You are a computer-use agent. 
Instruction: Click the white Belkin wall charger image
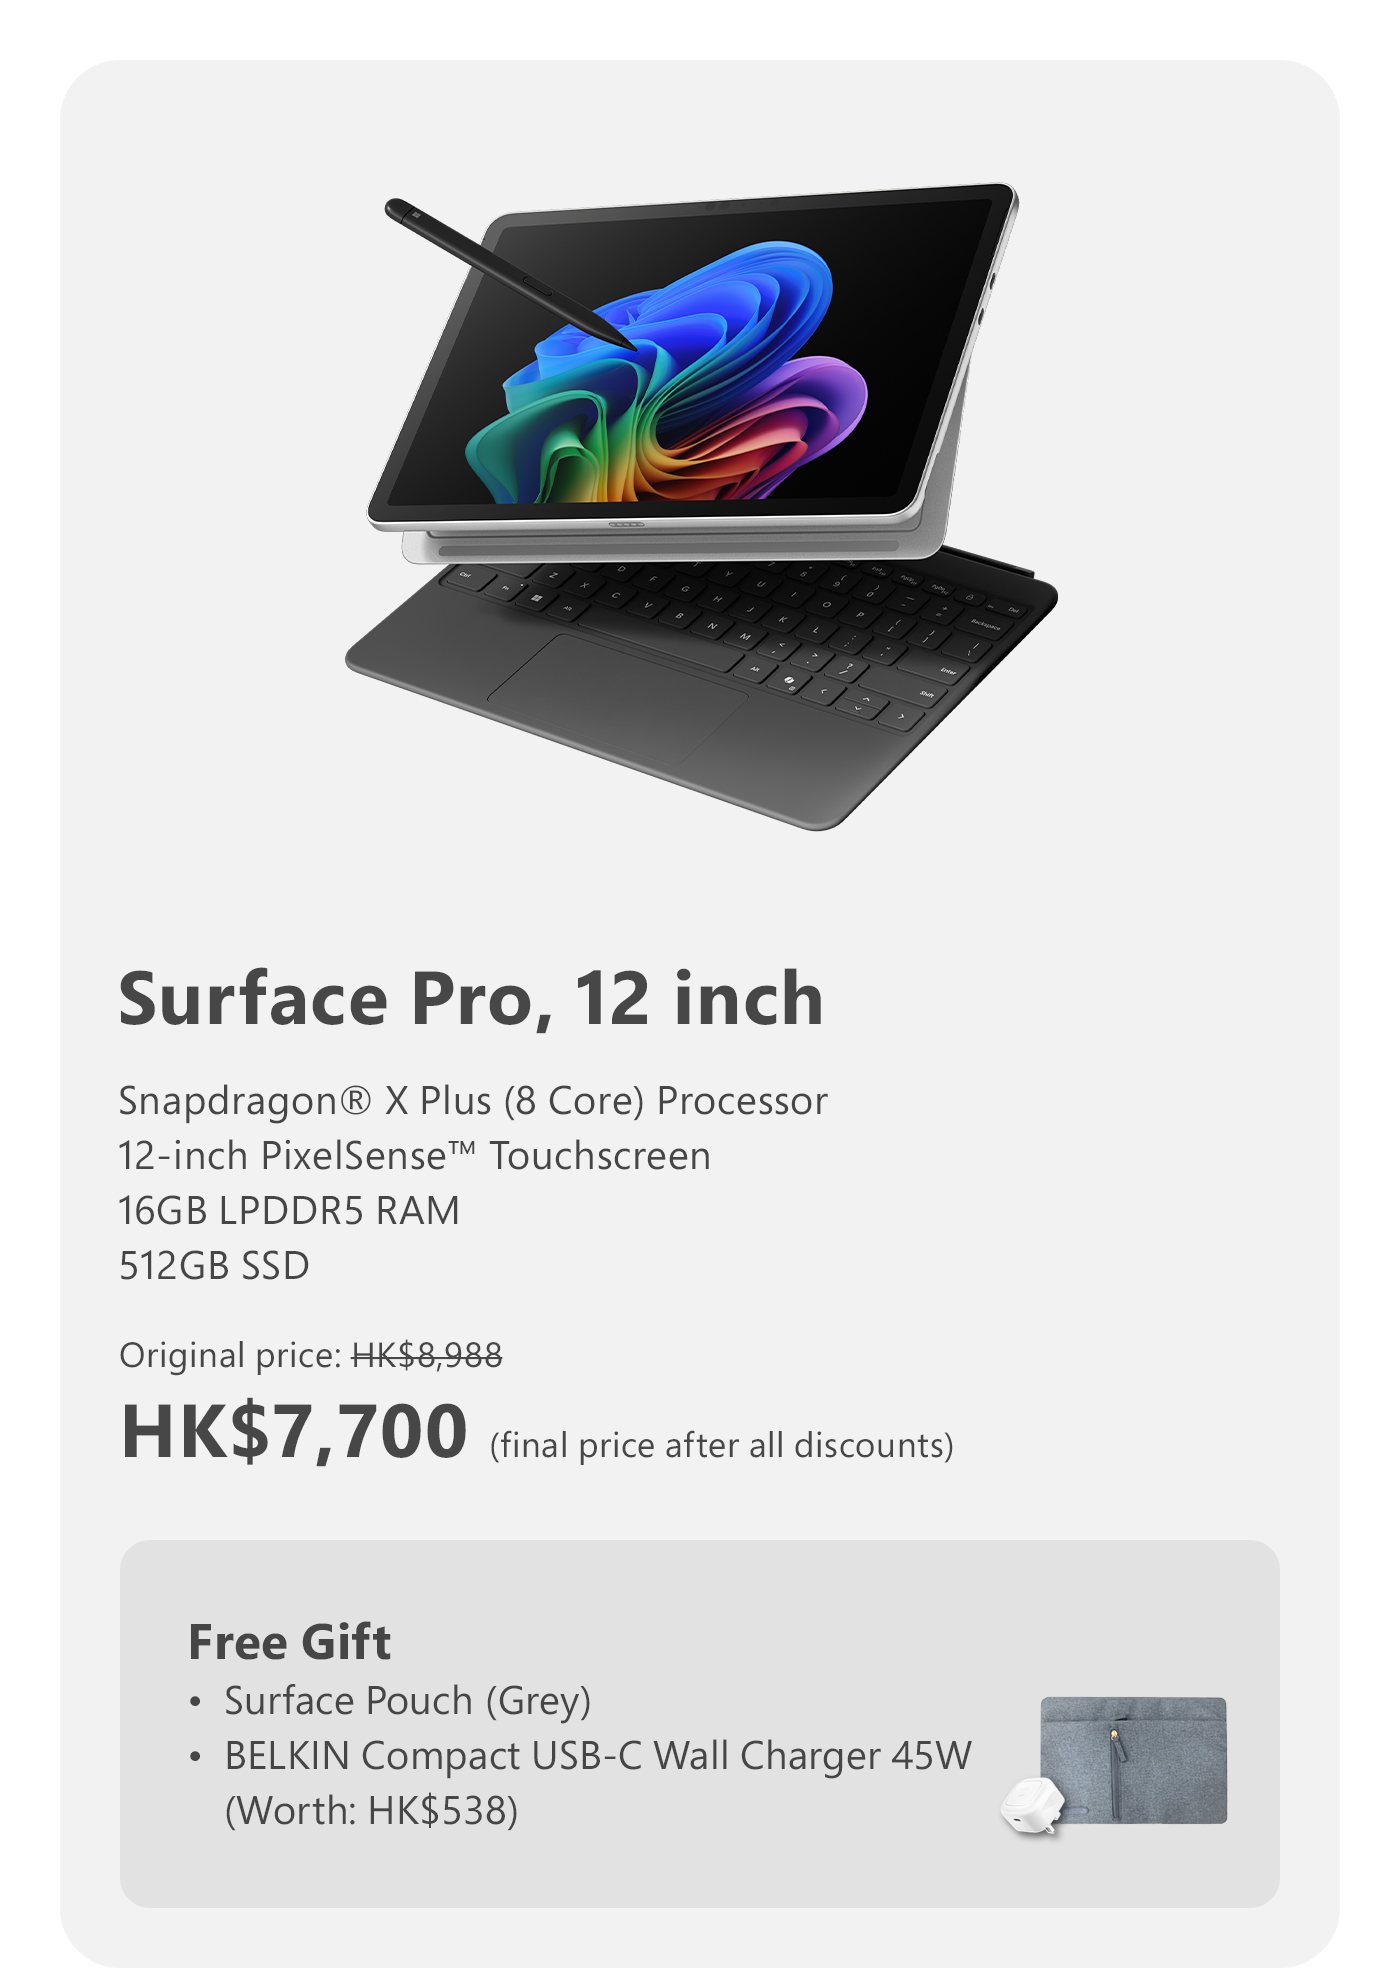click(1032, 1806)
